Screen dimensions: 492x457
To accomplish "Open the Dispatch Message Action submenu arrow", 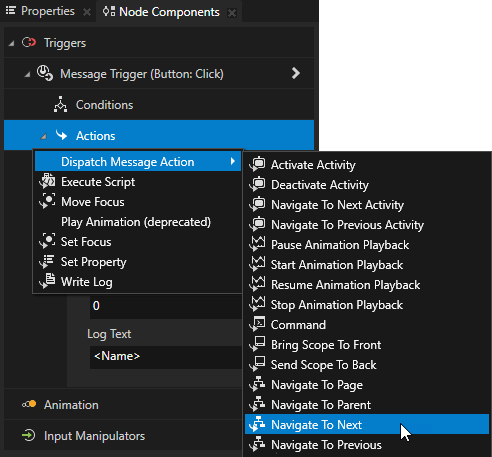I will point(233,161).
